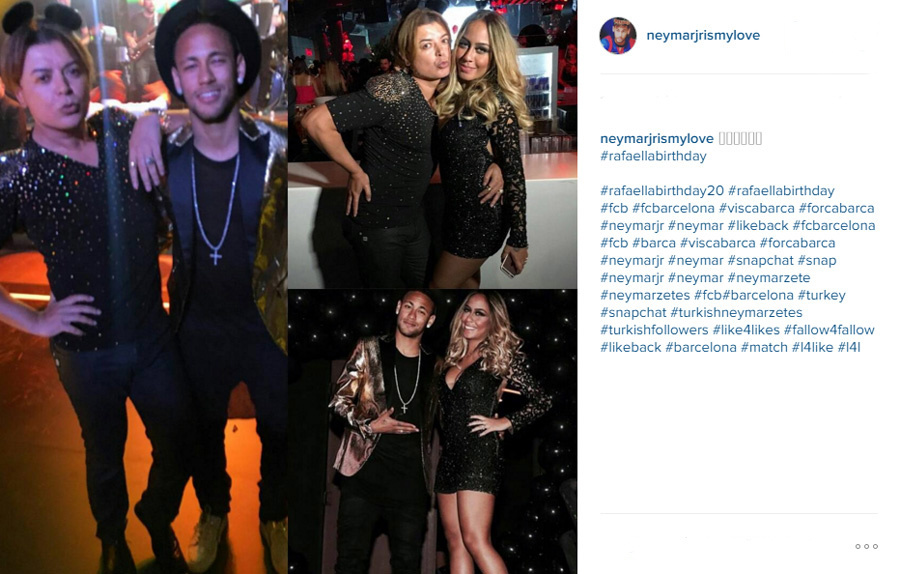Open the #like4likes hashtag
Viewport: 900px width, 574px height.
click(746, 329)
